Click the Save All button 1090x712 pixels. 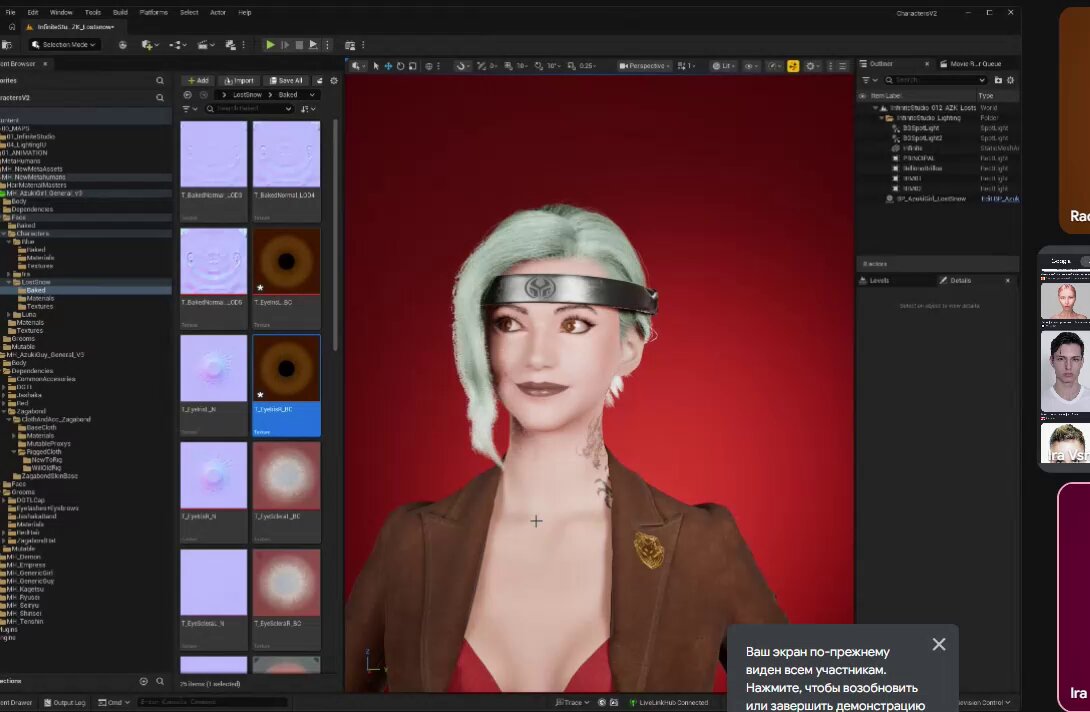[286, 81]
